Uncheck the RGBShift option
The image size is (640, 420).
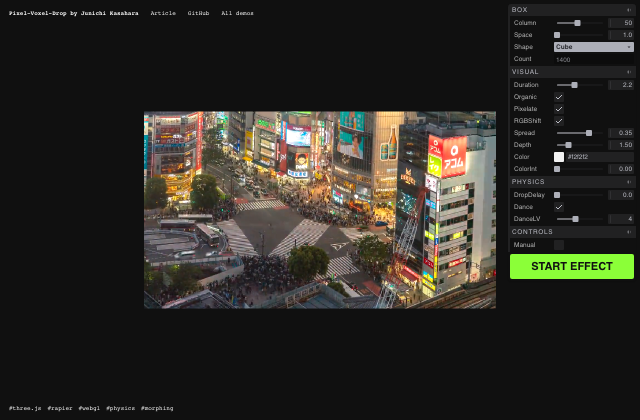(559, 121)
